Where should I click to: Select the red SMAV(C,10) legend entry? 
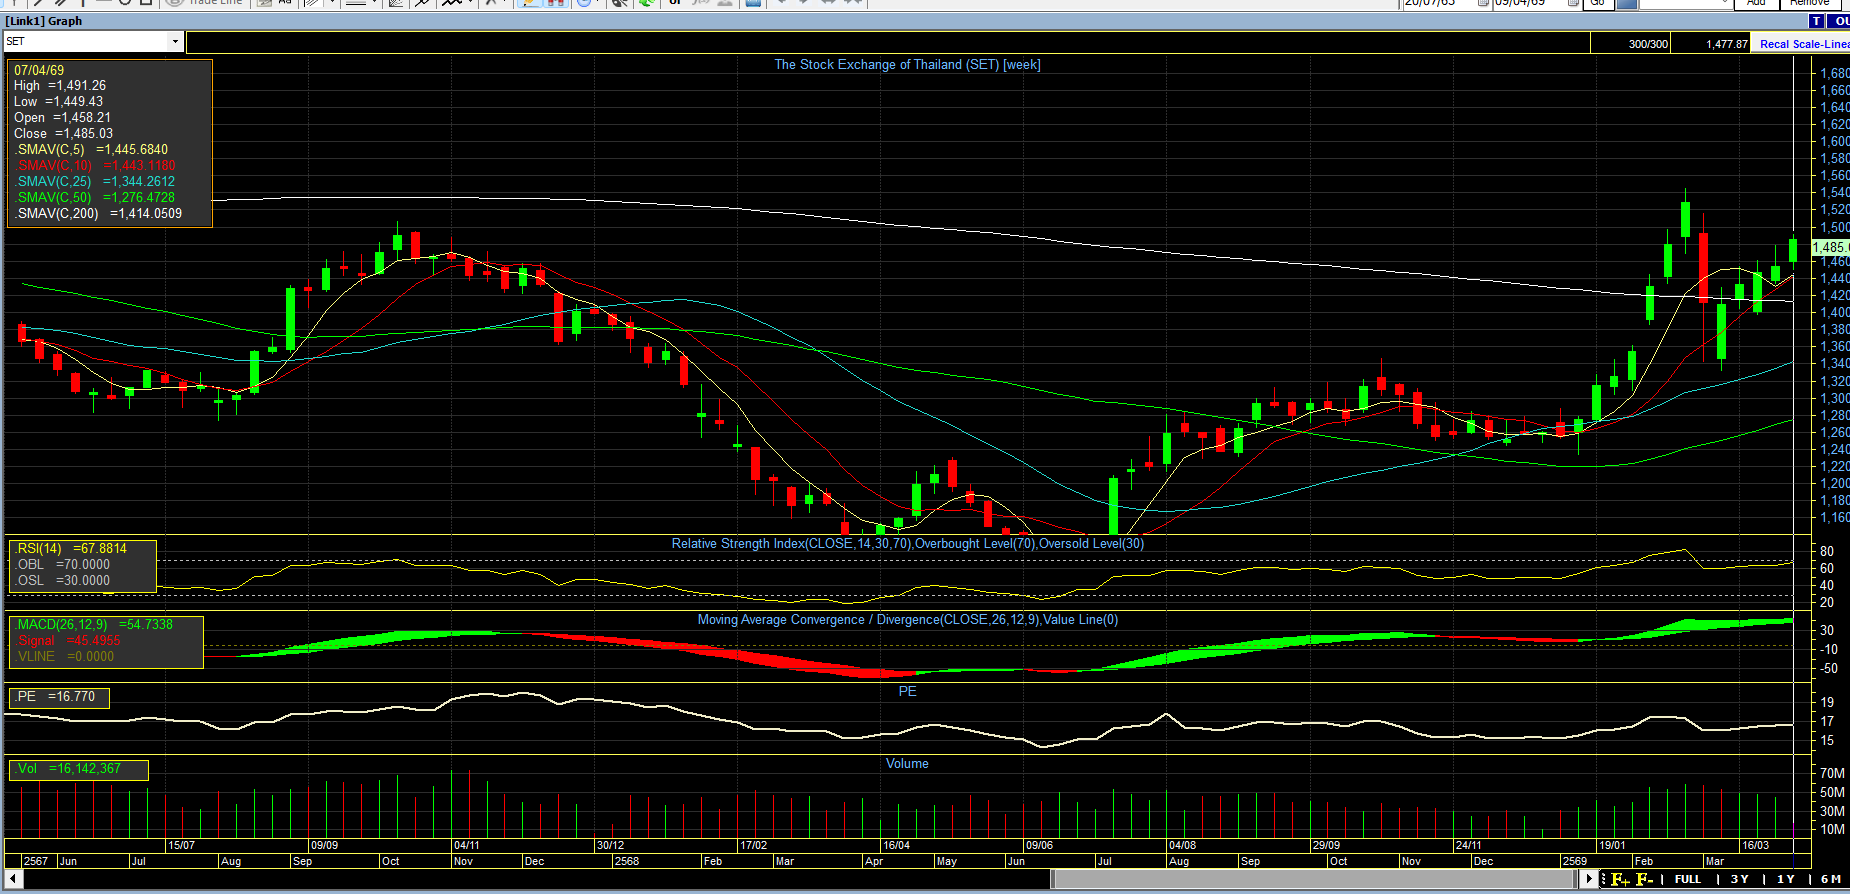(95, 166)
